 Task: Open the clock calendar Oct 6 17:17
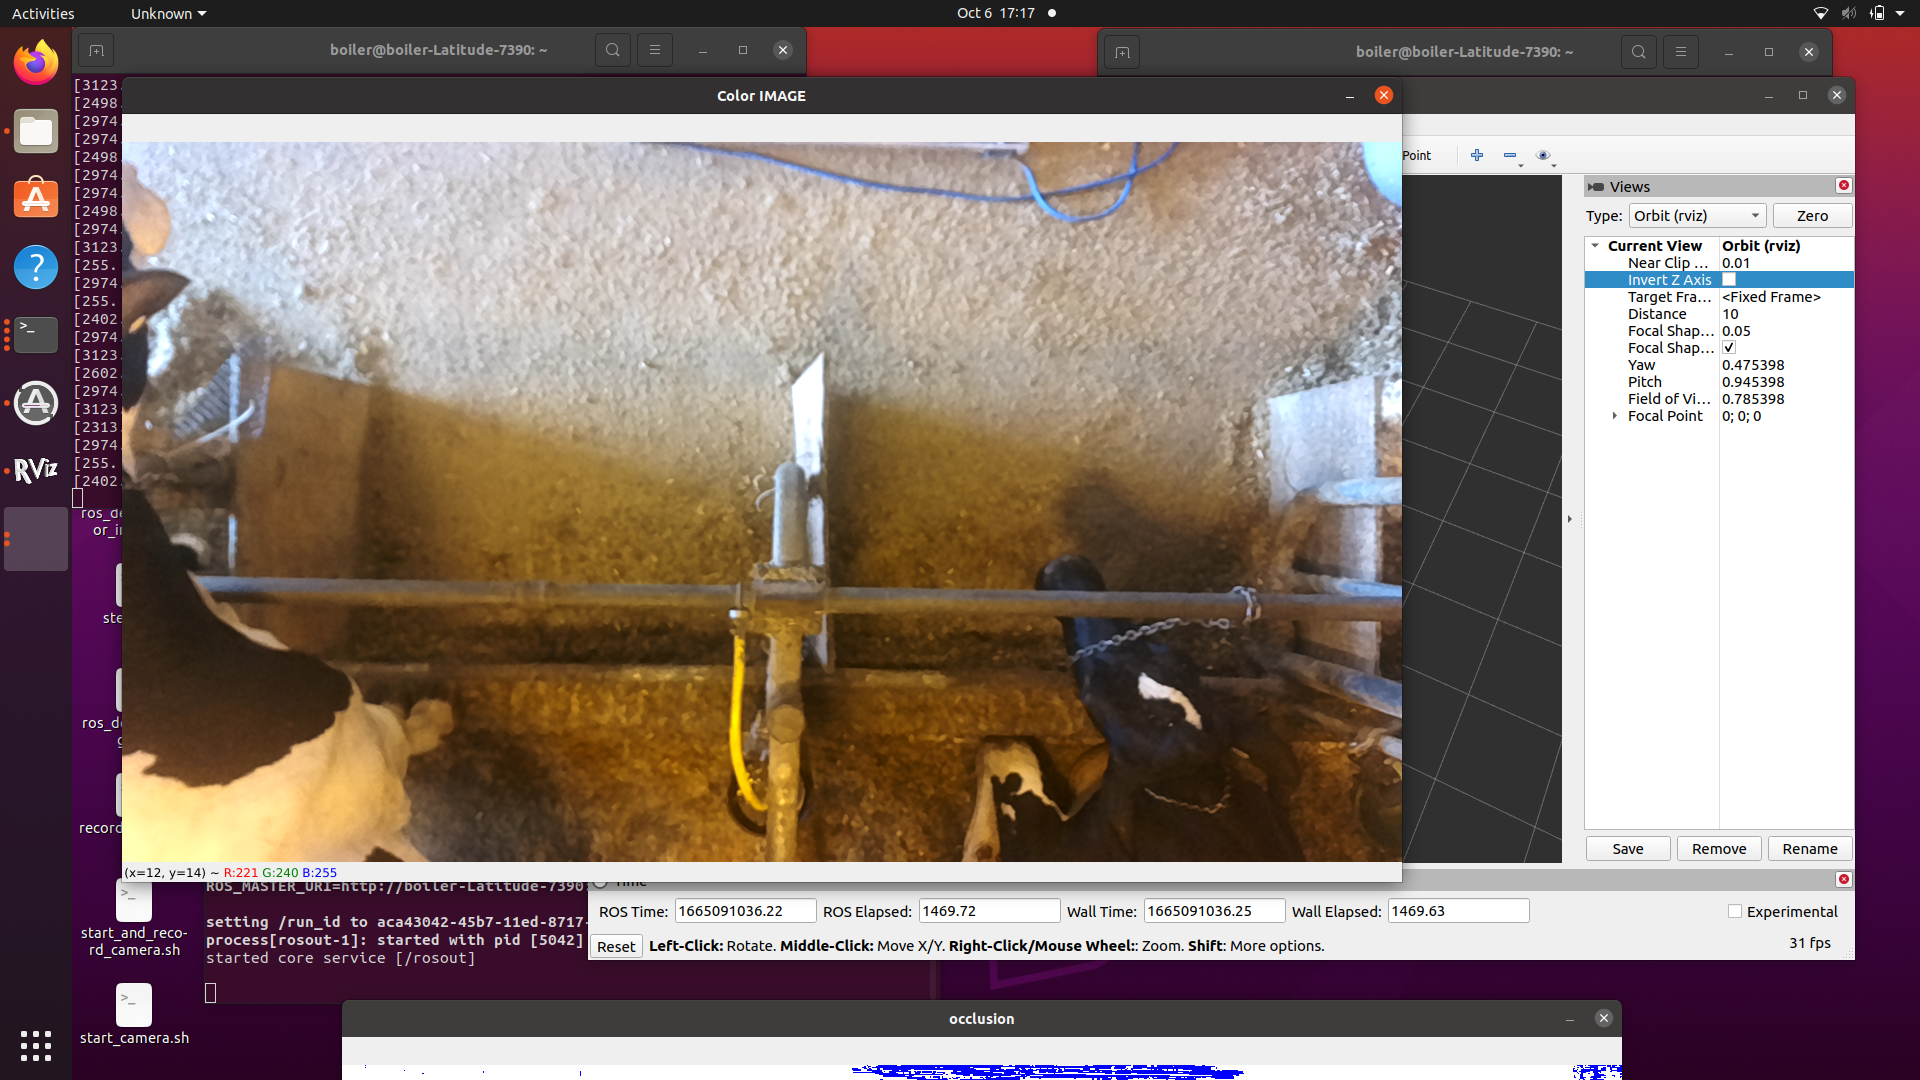995,13
